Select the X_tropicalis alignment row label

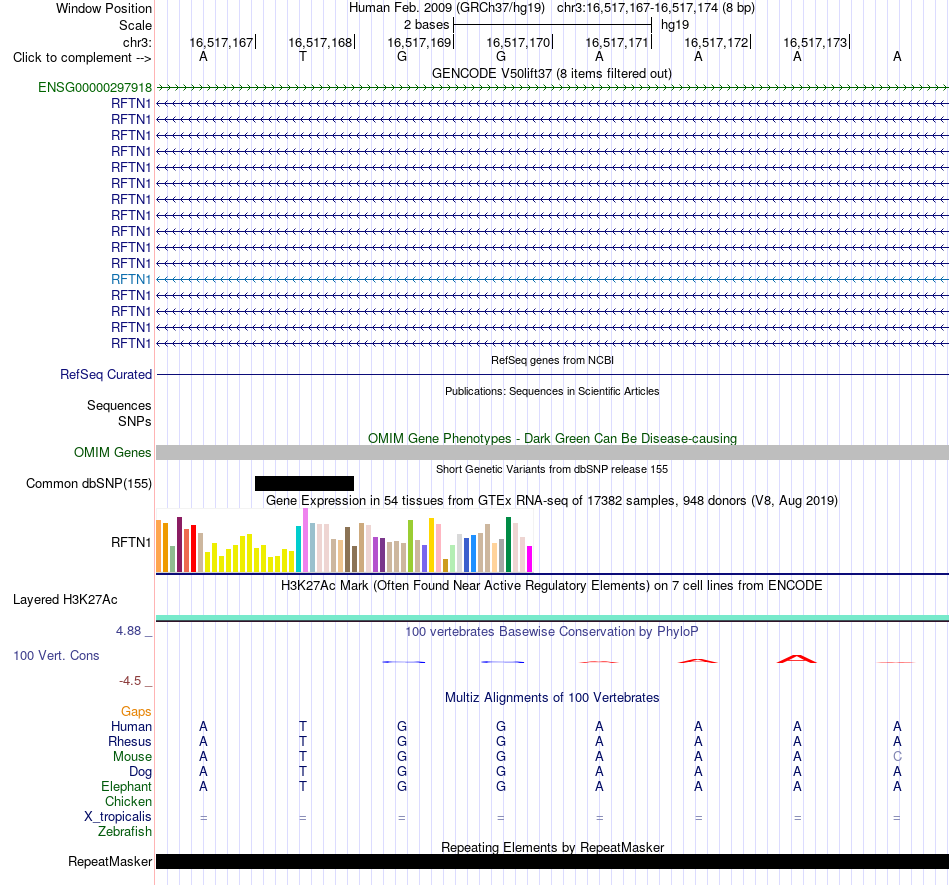[118, 817]
